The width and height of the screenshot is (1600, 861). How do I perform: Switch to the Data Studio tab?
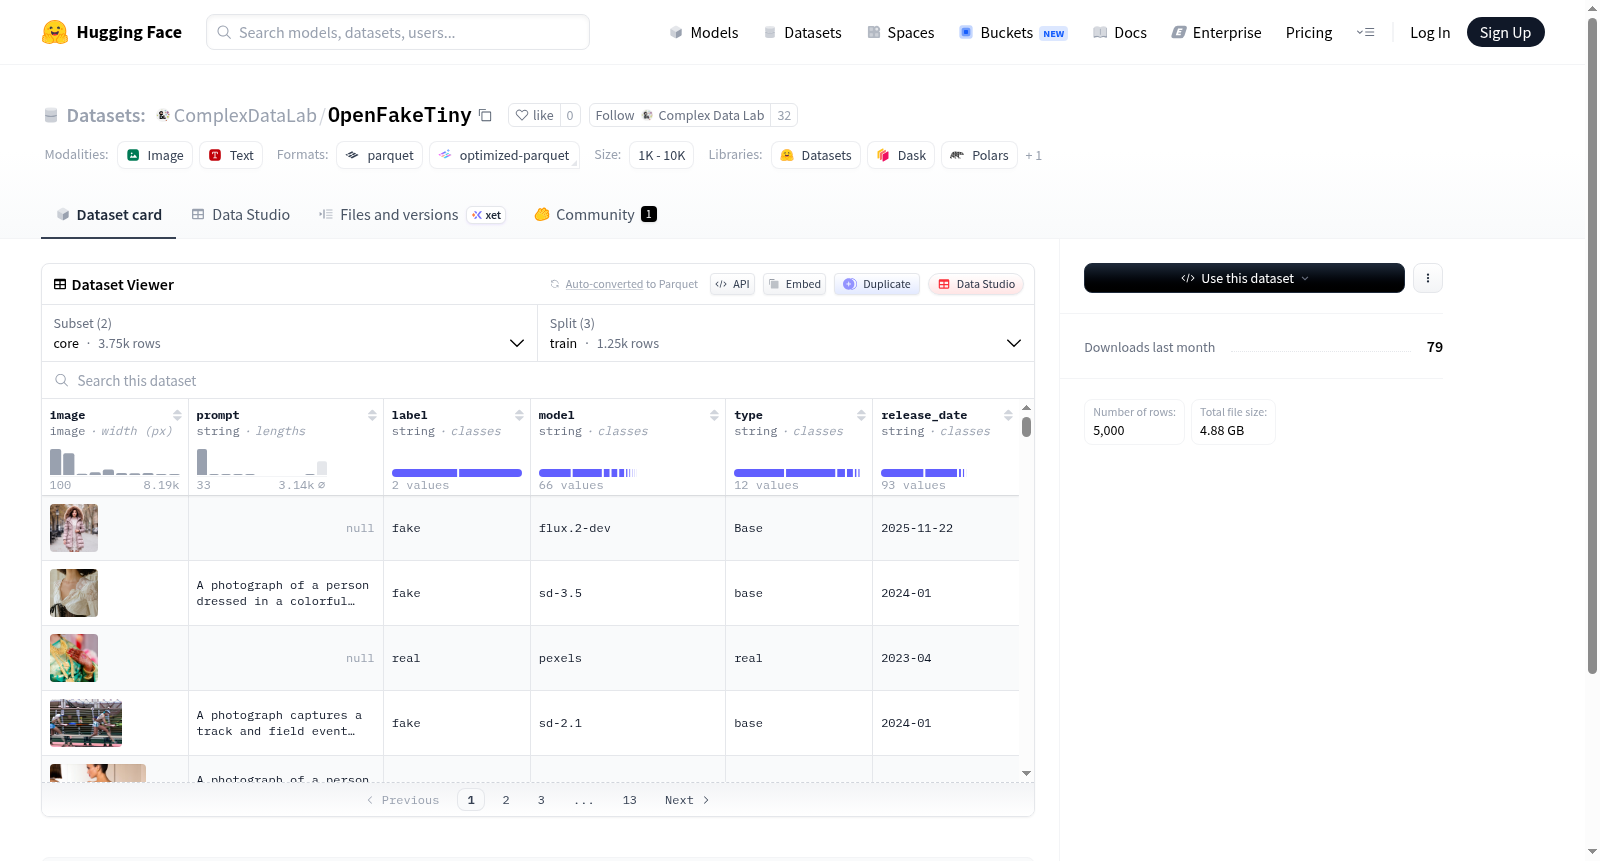pos(241,215)
